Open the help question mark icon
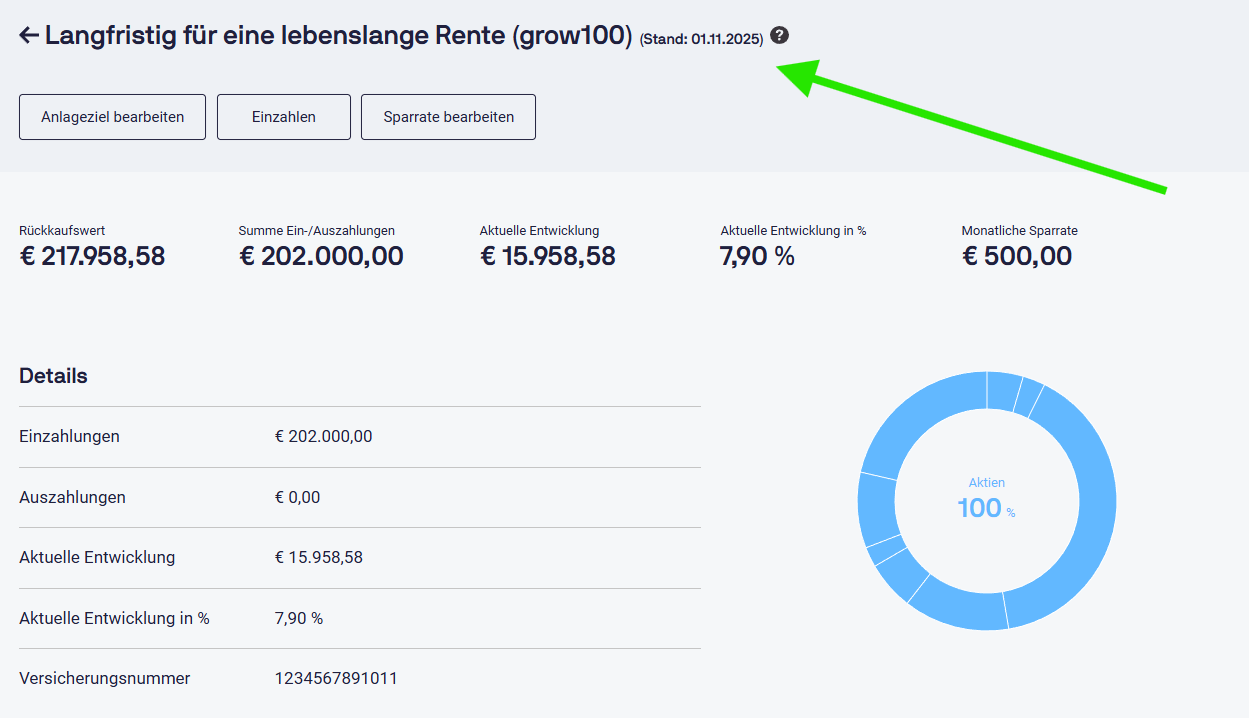The height and width of the screenshot is (718, 1249). coord(779,36)
